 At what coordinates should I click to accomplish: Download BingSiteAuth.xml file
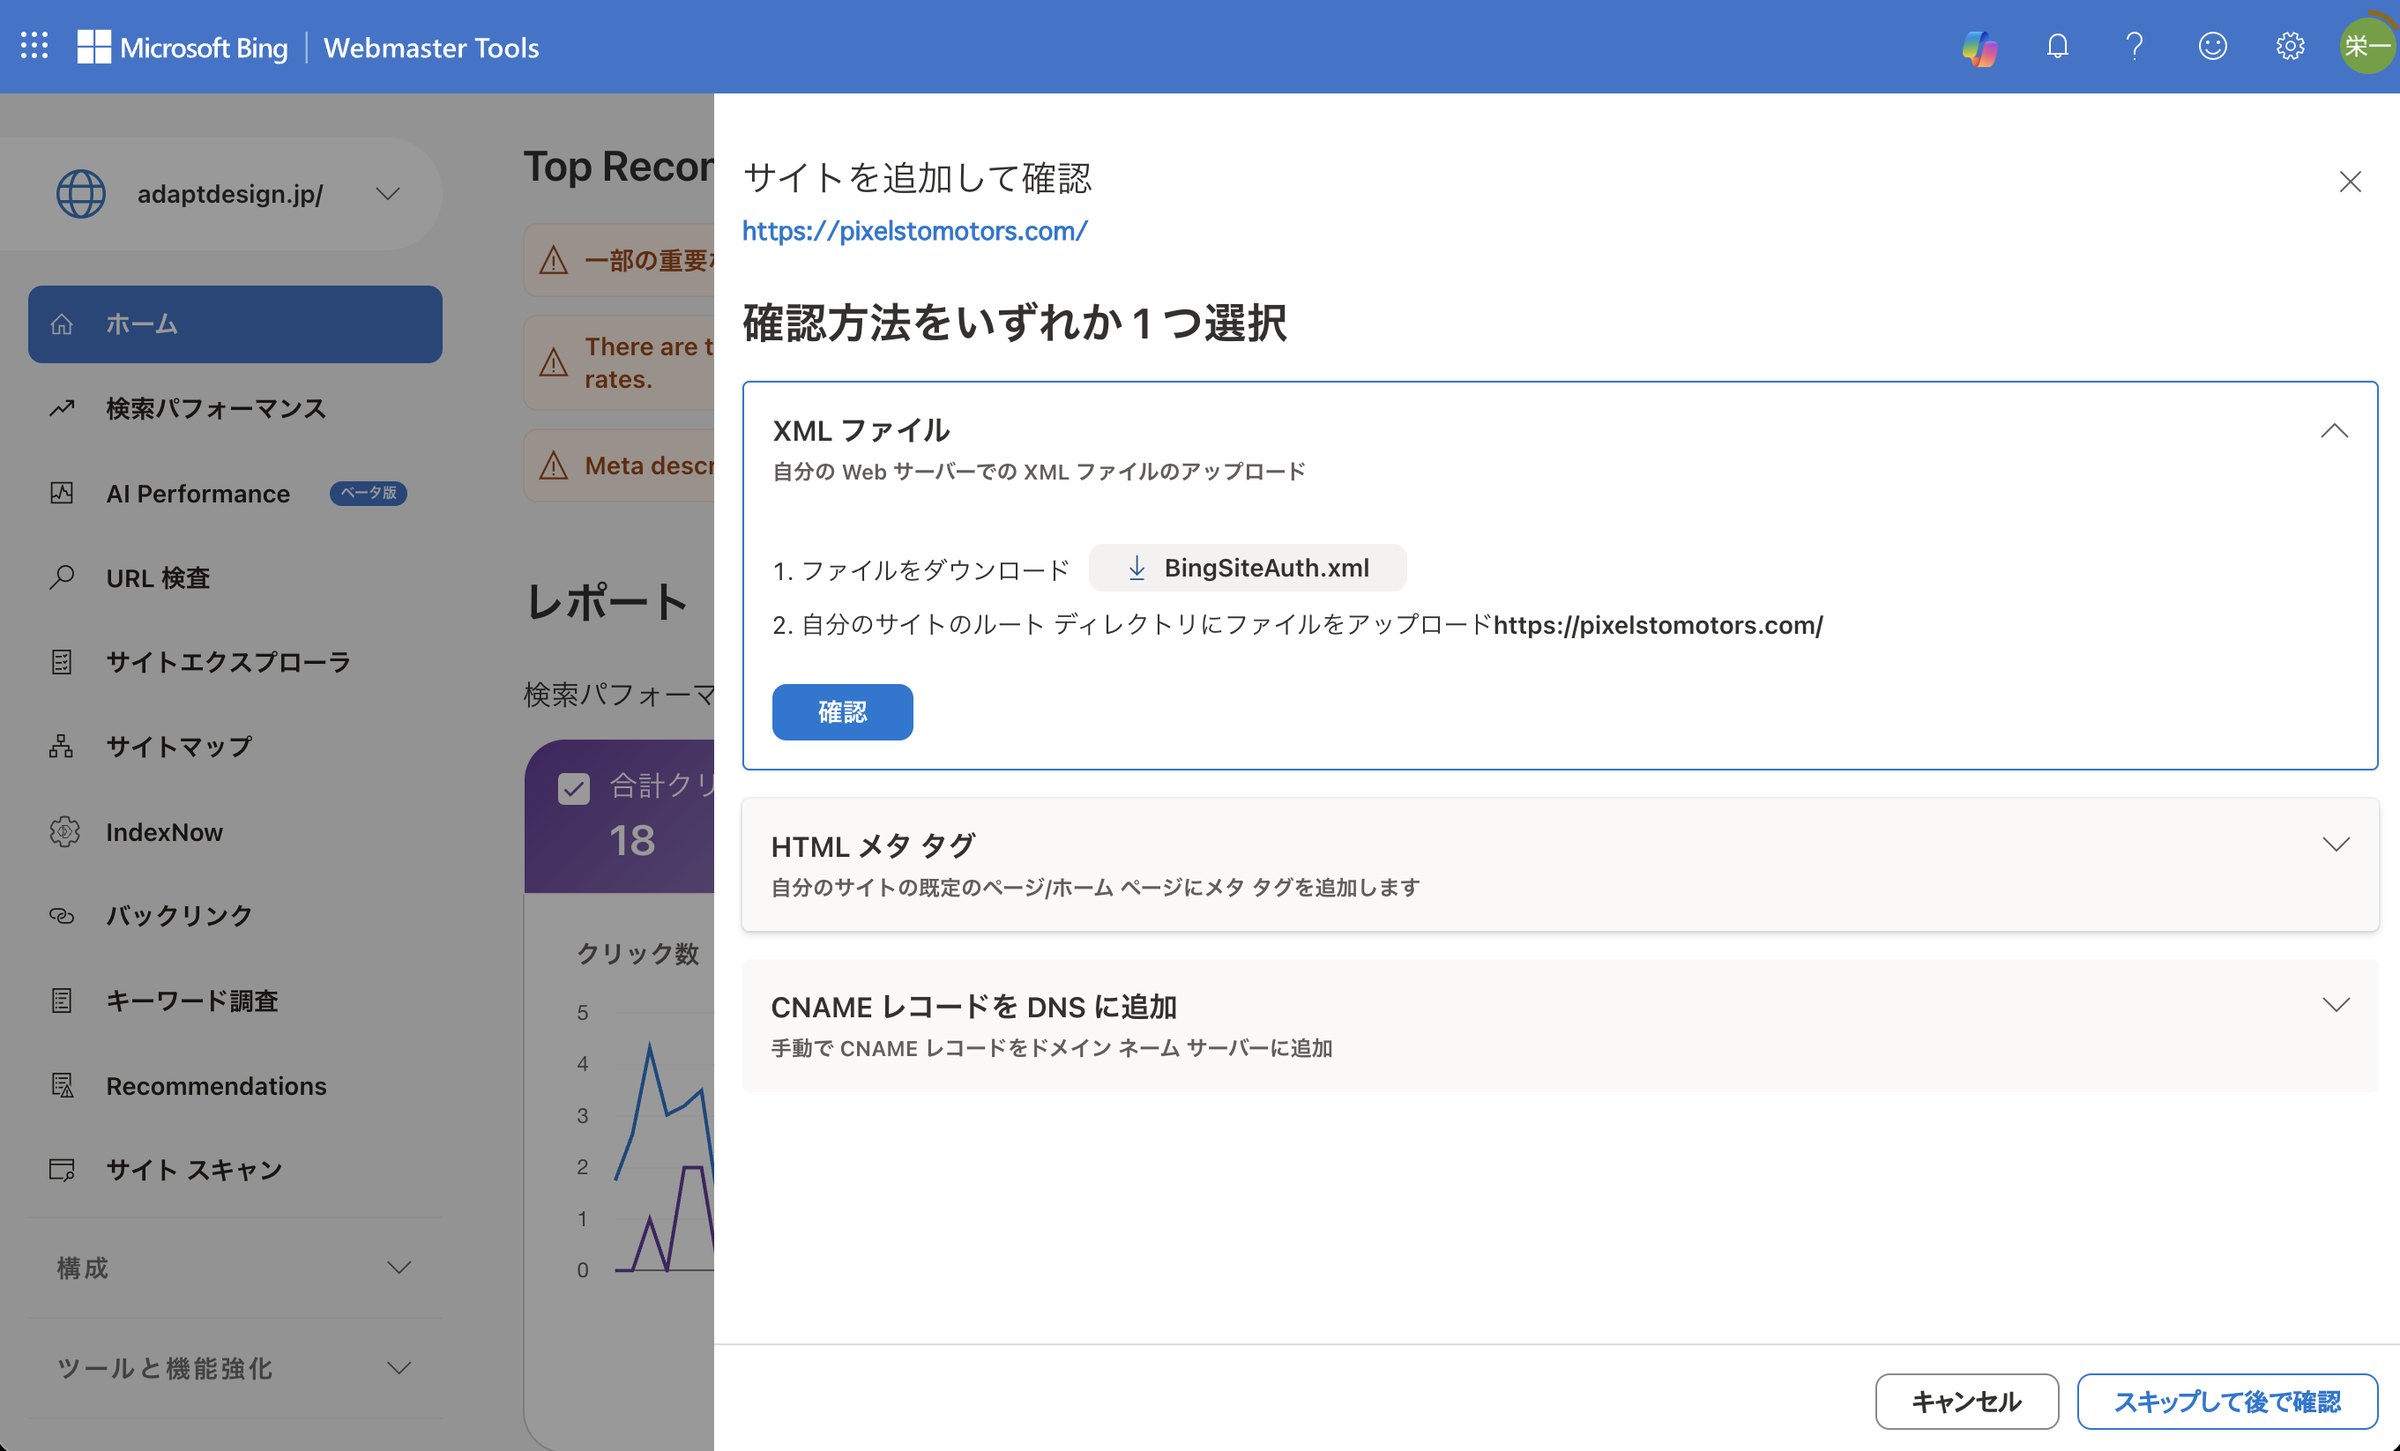pos(1247,568)
